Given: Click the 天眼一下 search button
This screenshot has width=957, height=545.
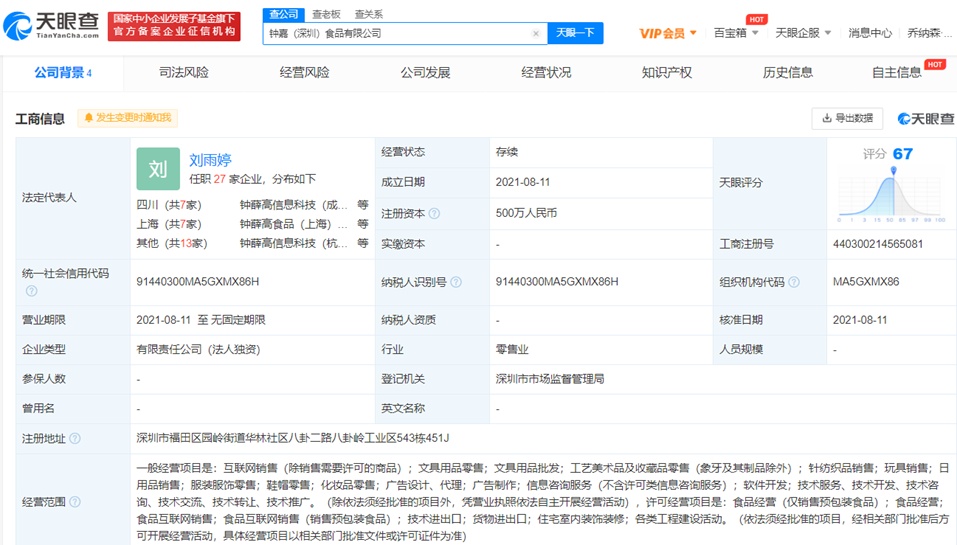Looking at the screenshot, I should click(x=575, y=33).
